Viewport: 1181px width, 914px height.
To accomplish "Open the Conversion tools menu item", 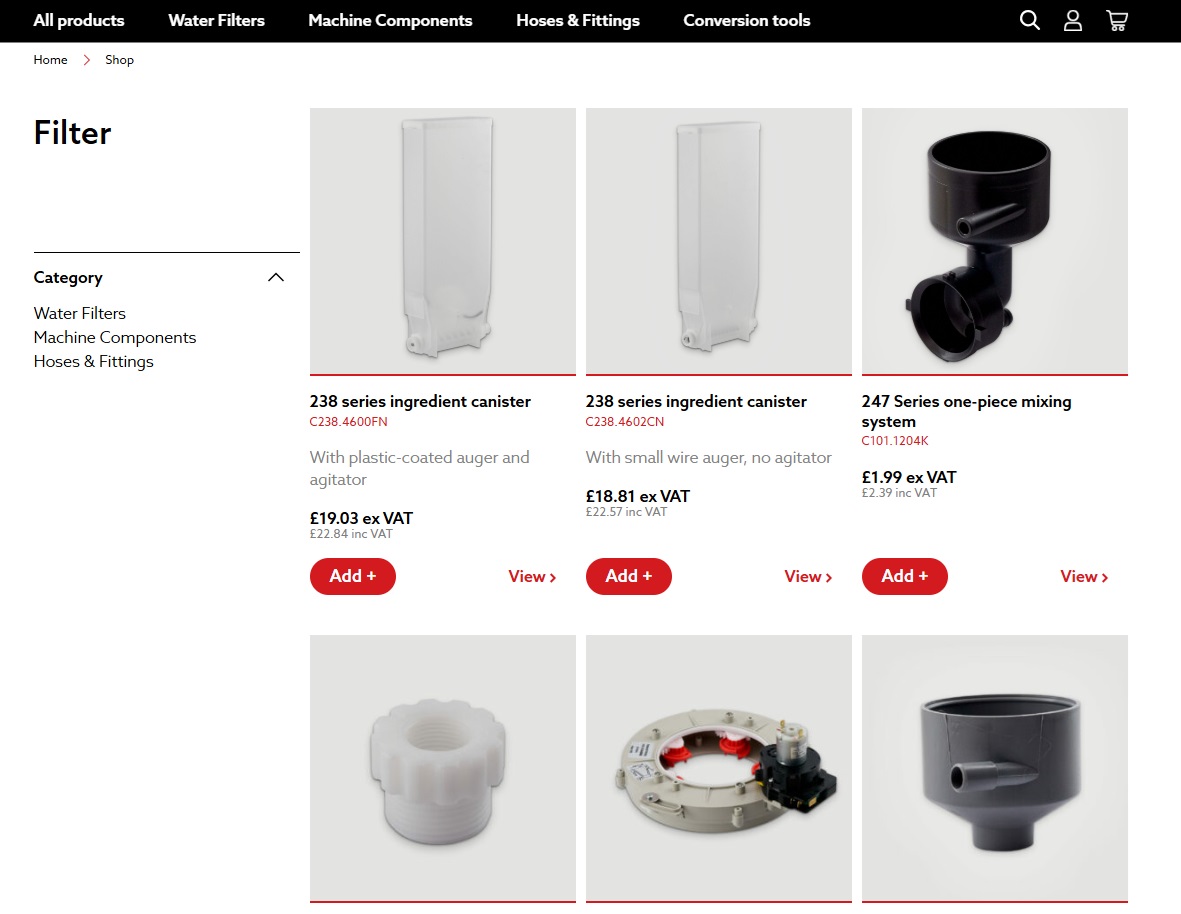I will [746, 20].
